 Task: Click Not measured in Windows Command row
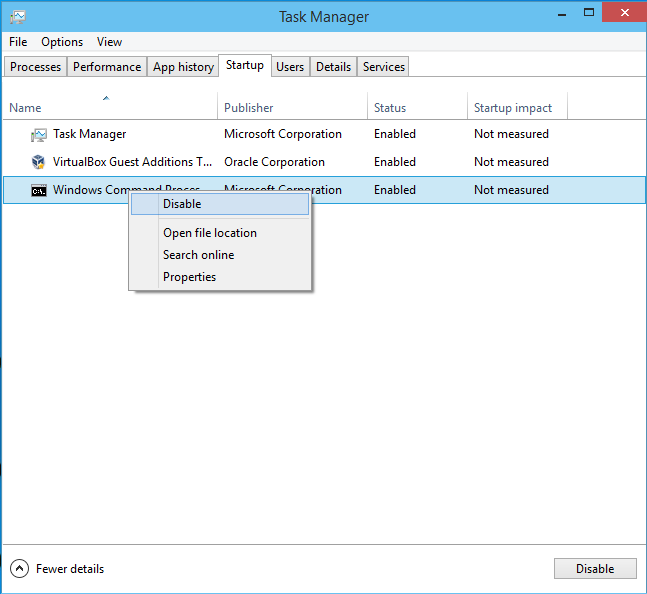click(511, 190)
